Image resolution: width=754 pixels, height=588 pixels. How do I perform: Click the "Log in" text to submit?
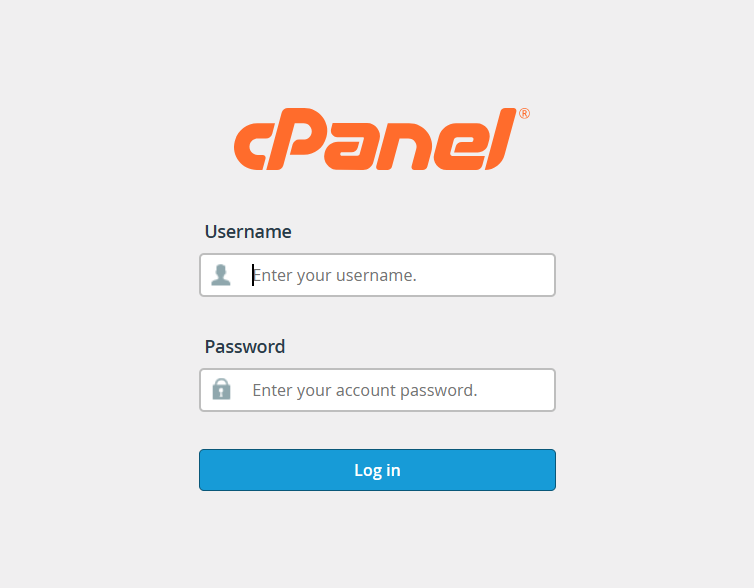pos(377,470)
